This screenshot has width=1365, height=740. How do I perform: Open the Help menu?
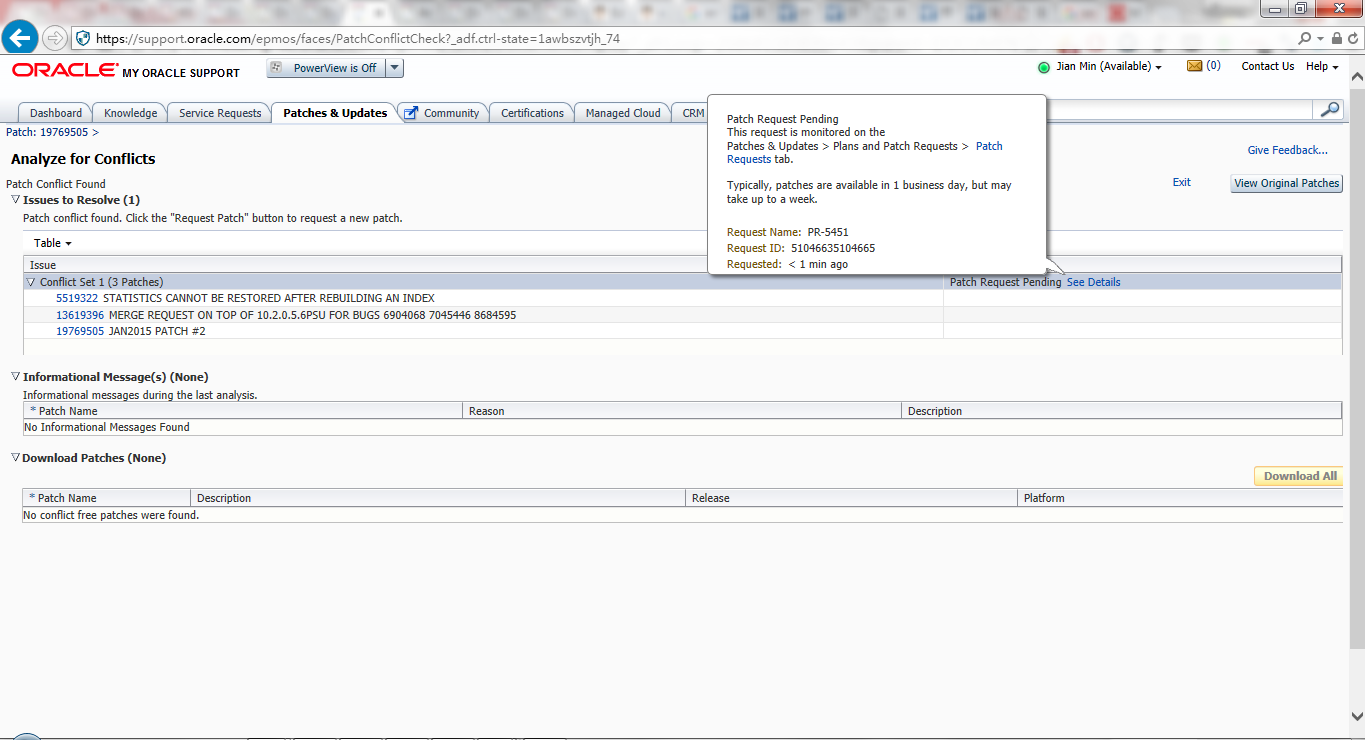point(1322,66)
